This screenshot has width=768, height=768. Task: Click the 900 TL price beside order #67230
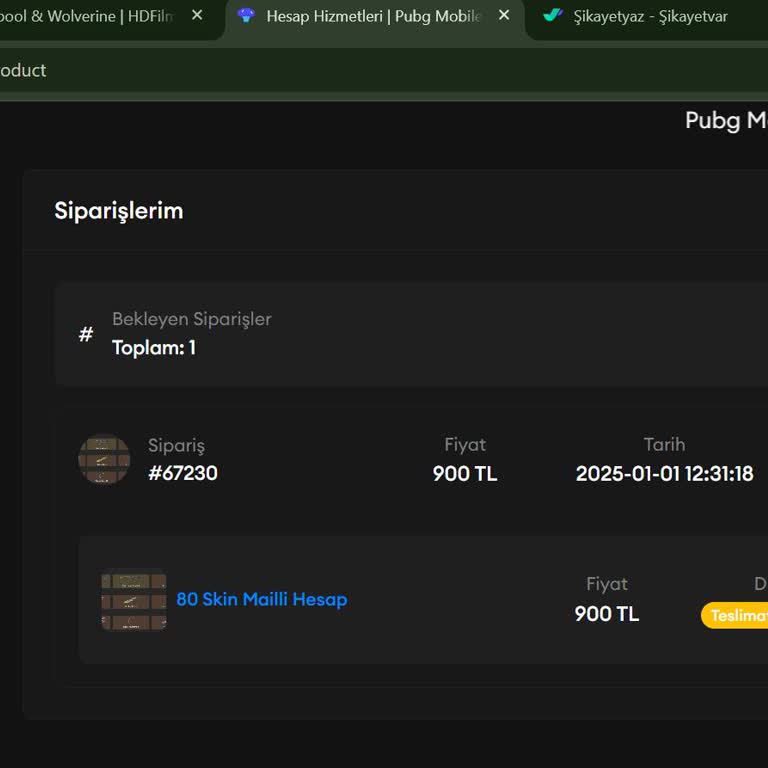(x=465, y=474)
